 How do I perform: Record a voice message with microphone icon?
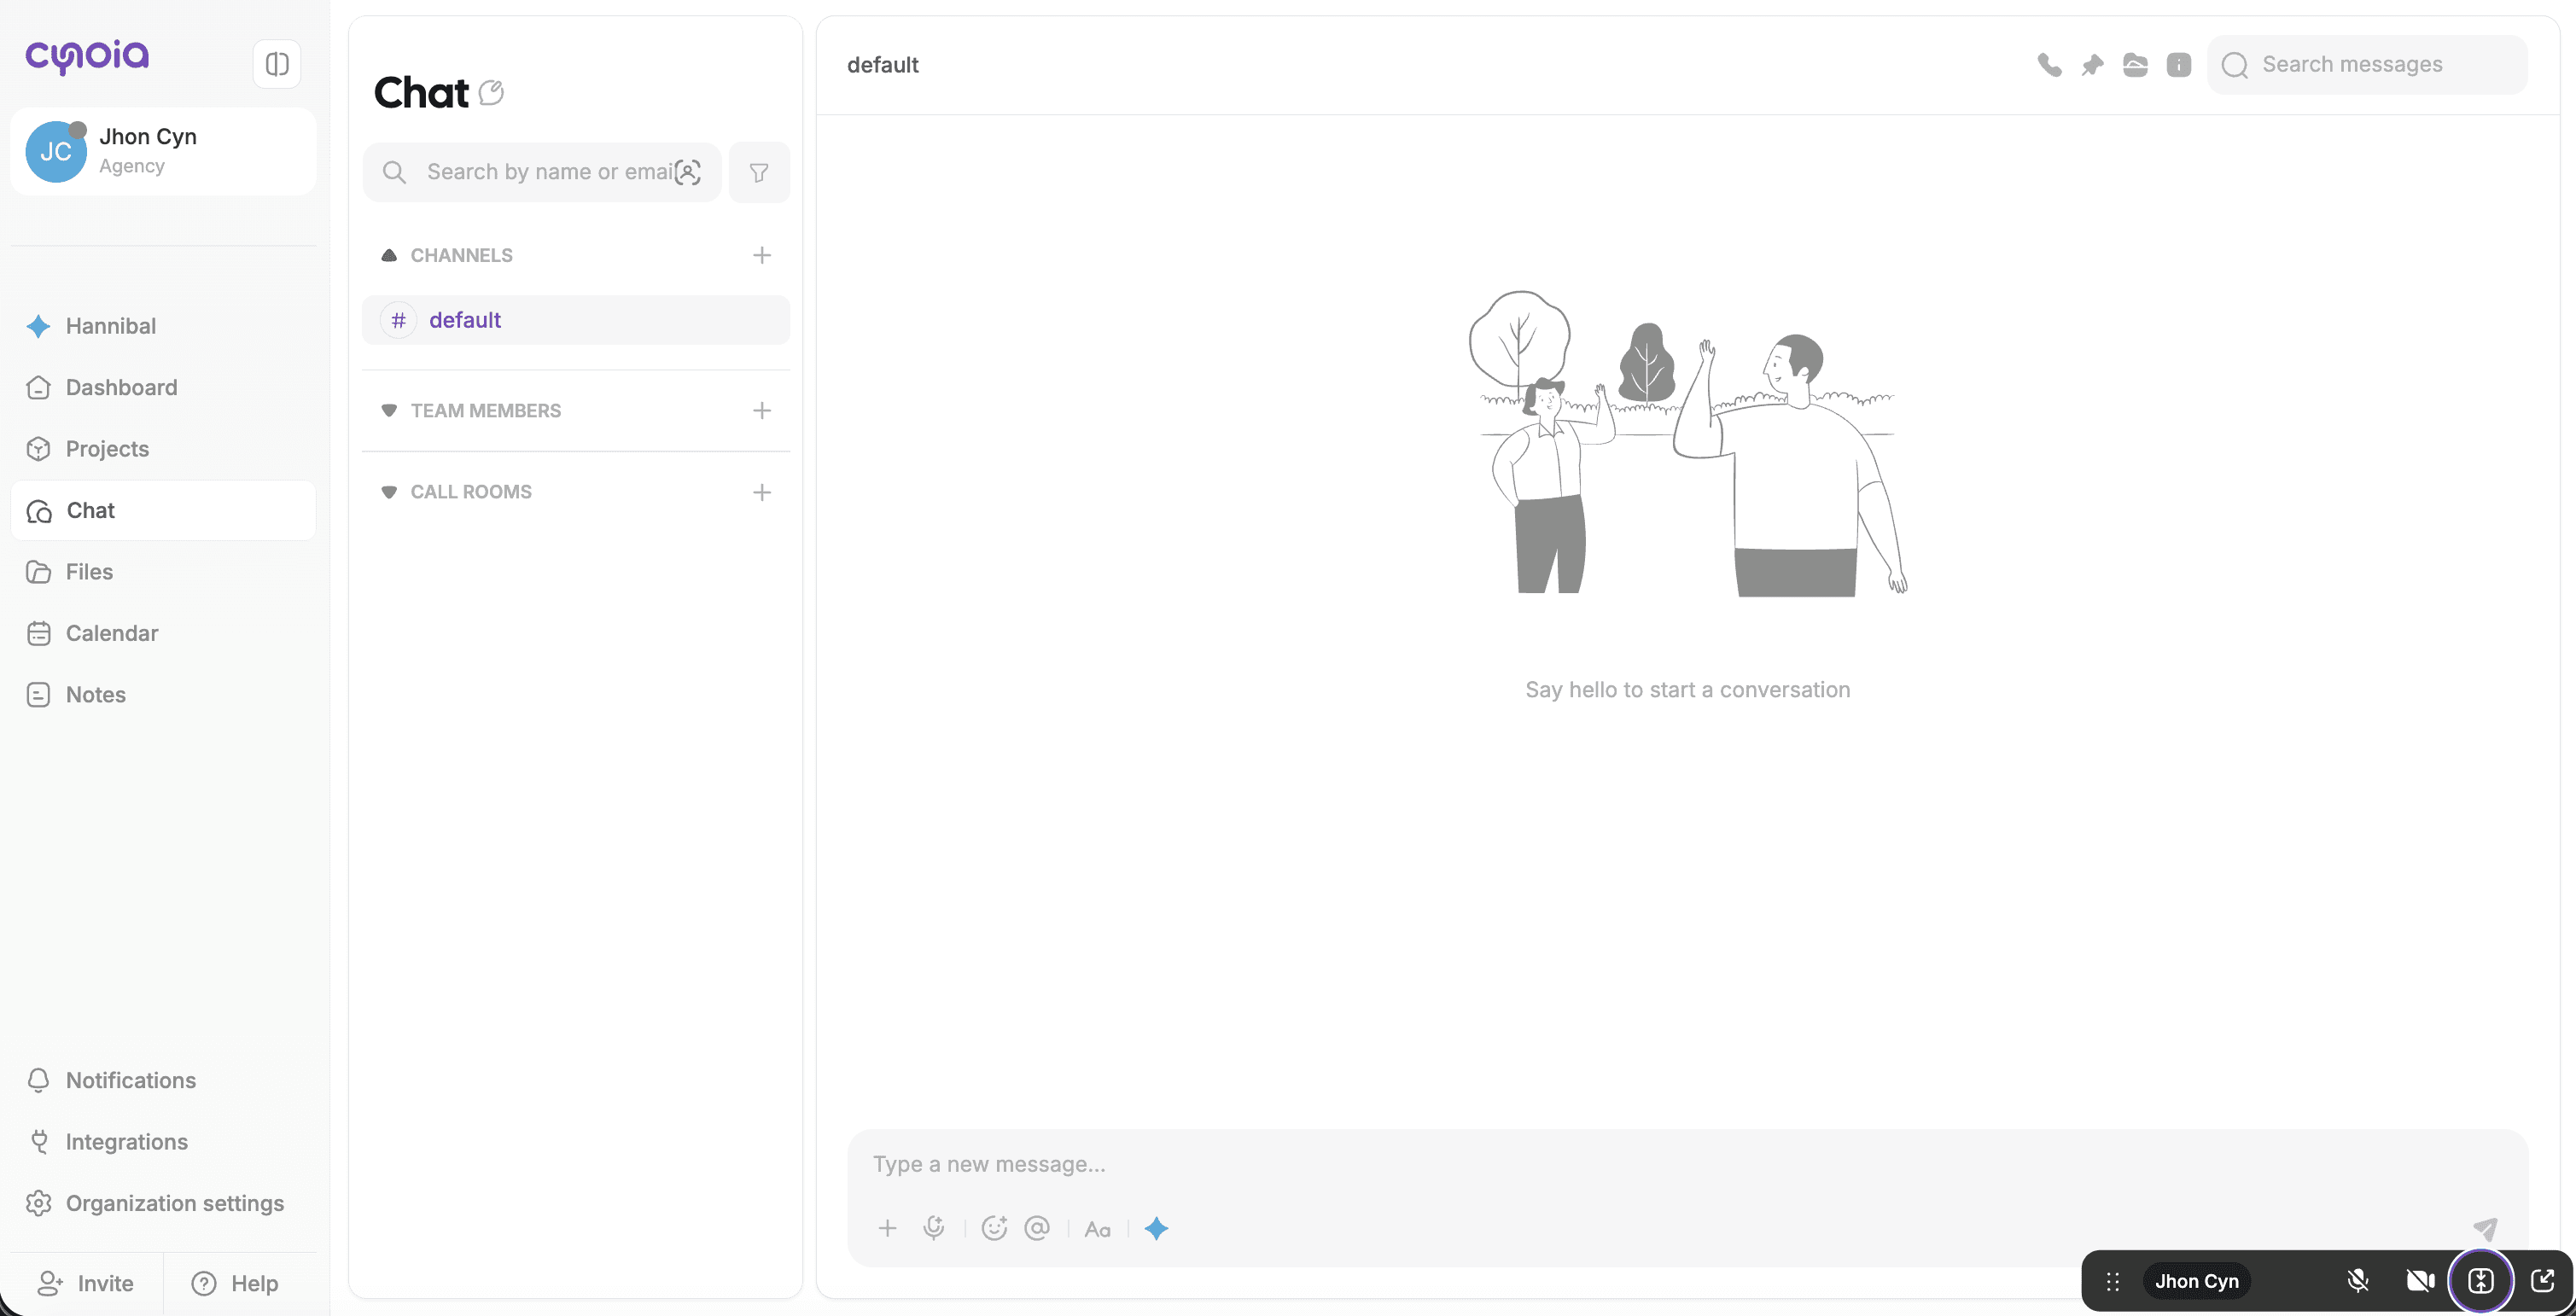point(934,1228)
